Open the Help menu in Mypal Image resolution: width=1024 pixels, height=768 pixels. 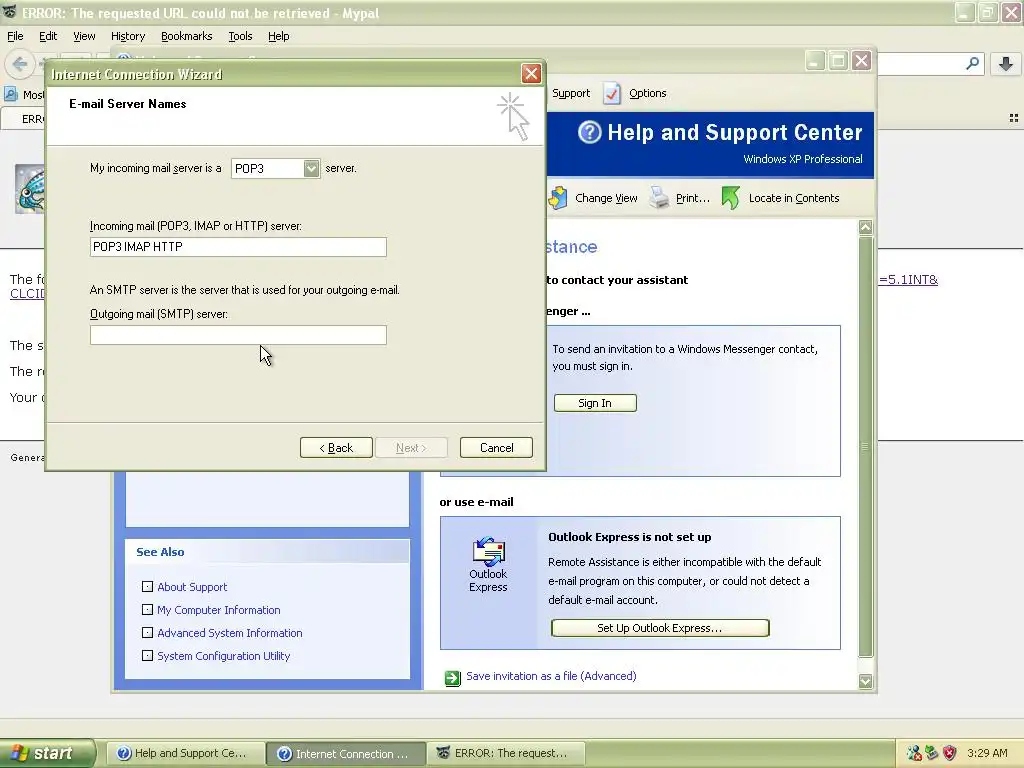[x=279, y=36]
